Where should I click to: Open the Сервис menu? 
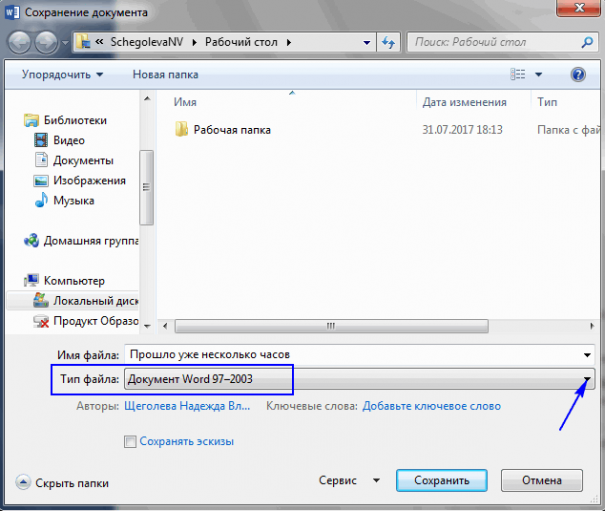[x=344, y=480]
